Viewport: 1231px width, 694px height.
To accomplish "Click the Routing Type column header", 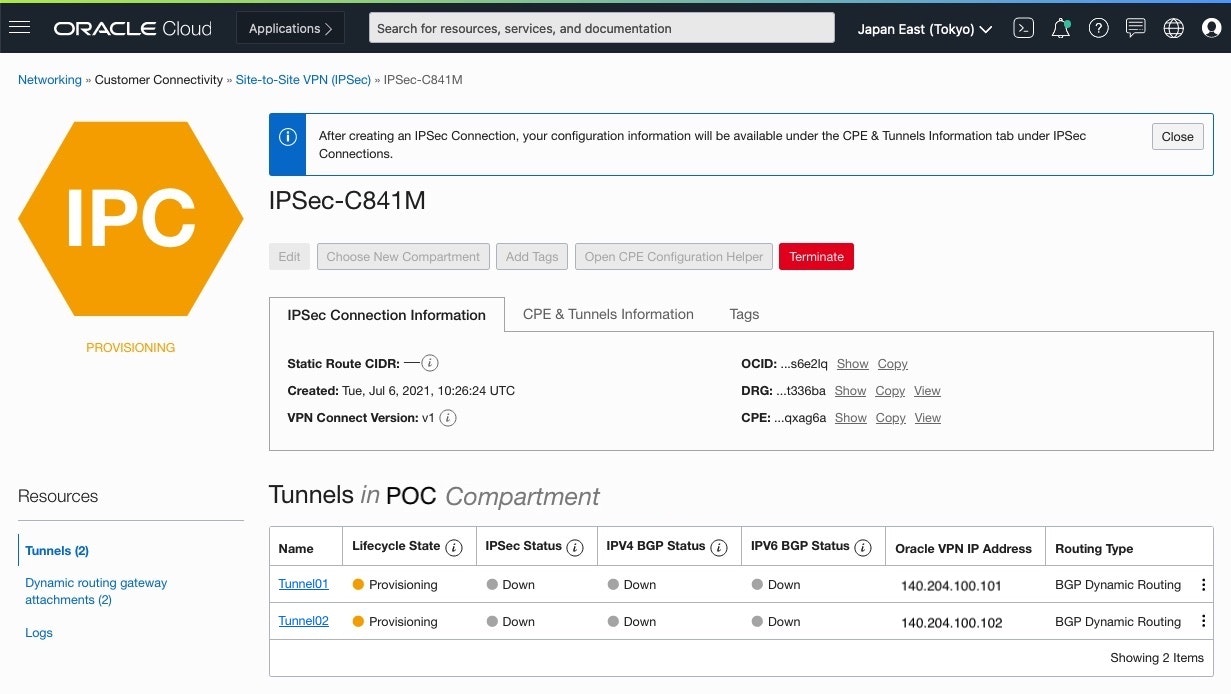I will coord(1094,549).
